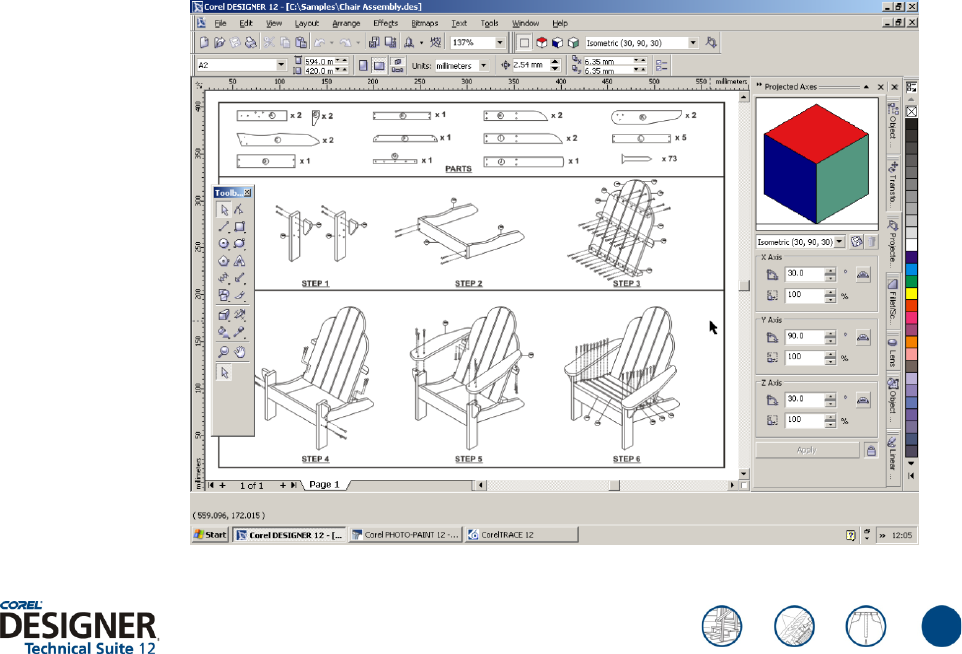962x654 pixels.
Task: Click the Open file icon
Action: [x=219, y=42]
